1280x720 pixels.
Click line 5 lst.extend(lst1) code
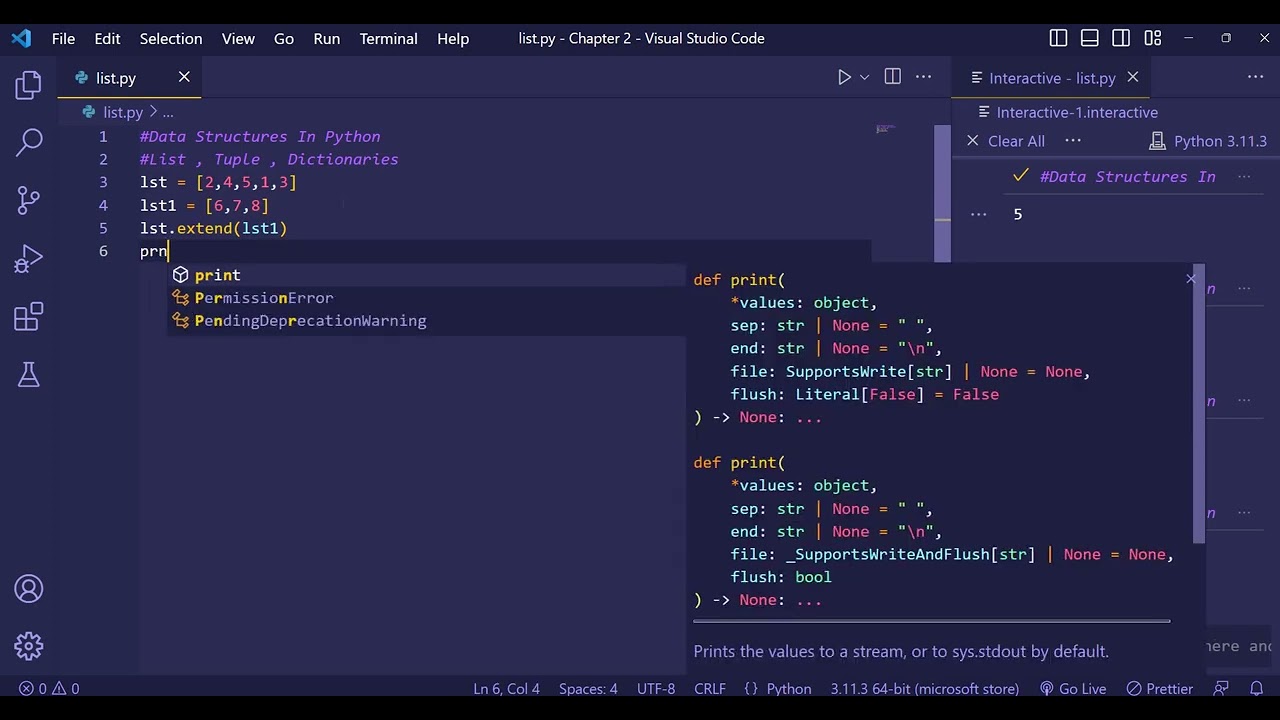[x=214, y=228]
